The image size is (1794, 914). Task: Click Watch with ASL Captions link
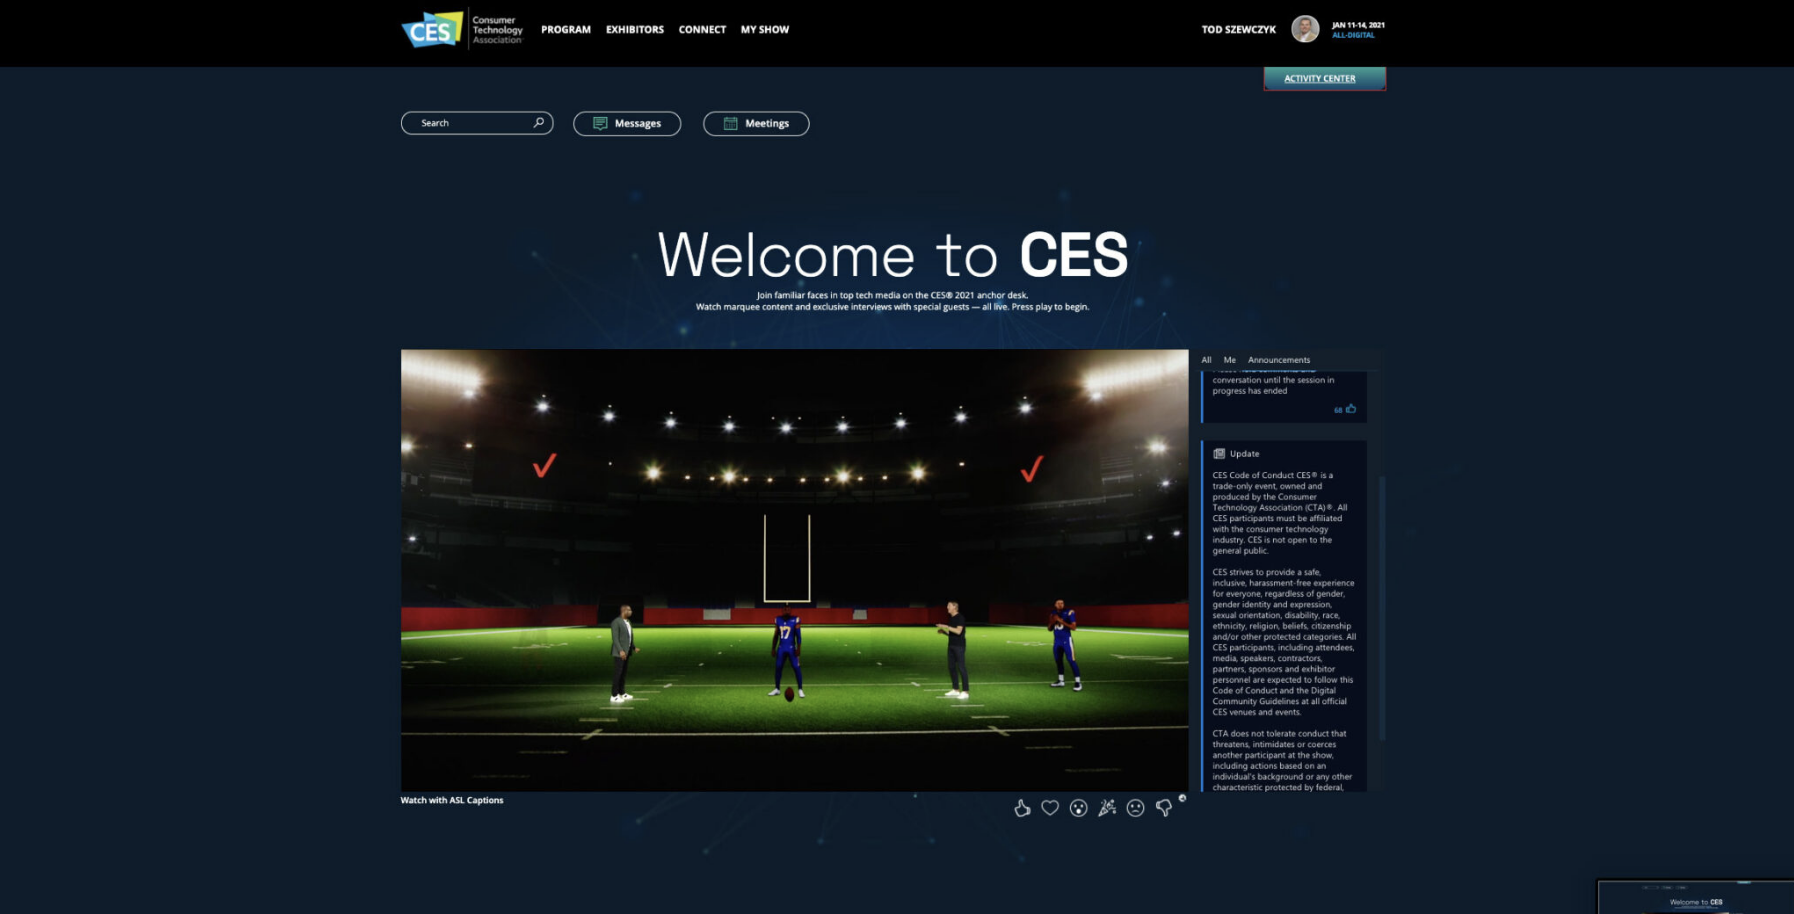click(x=452, y=800)
